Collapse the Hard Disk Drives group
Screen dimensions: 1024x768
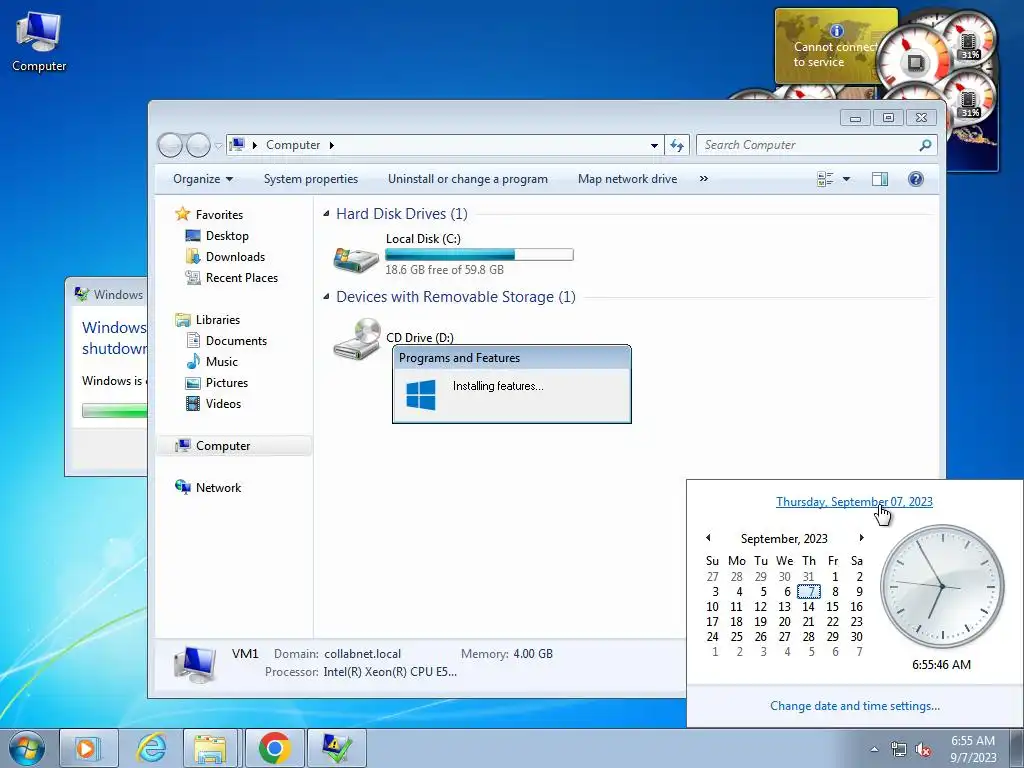click(326, 214)
